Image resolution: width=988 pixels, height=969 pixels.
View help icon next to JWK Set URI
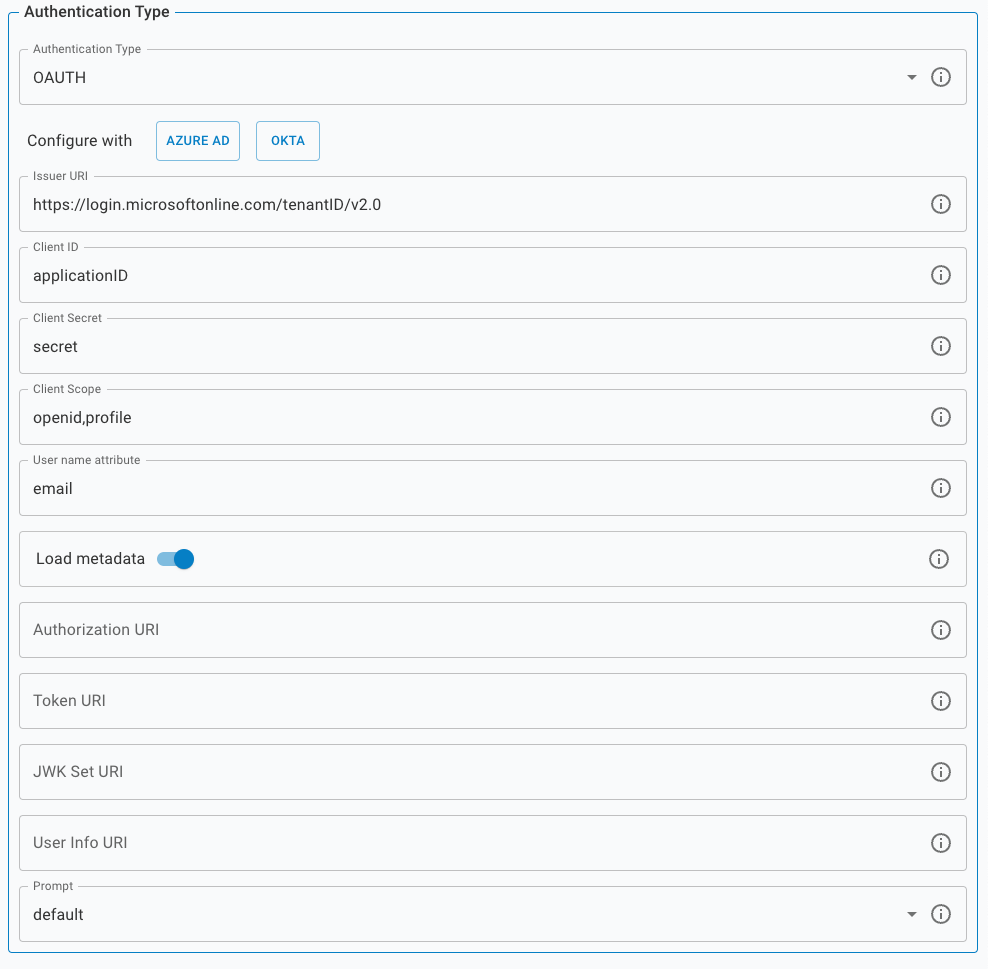(940, 772)
